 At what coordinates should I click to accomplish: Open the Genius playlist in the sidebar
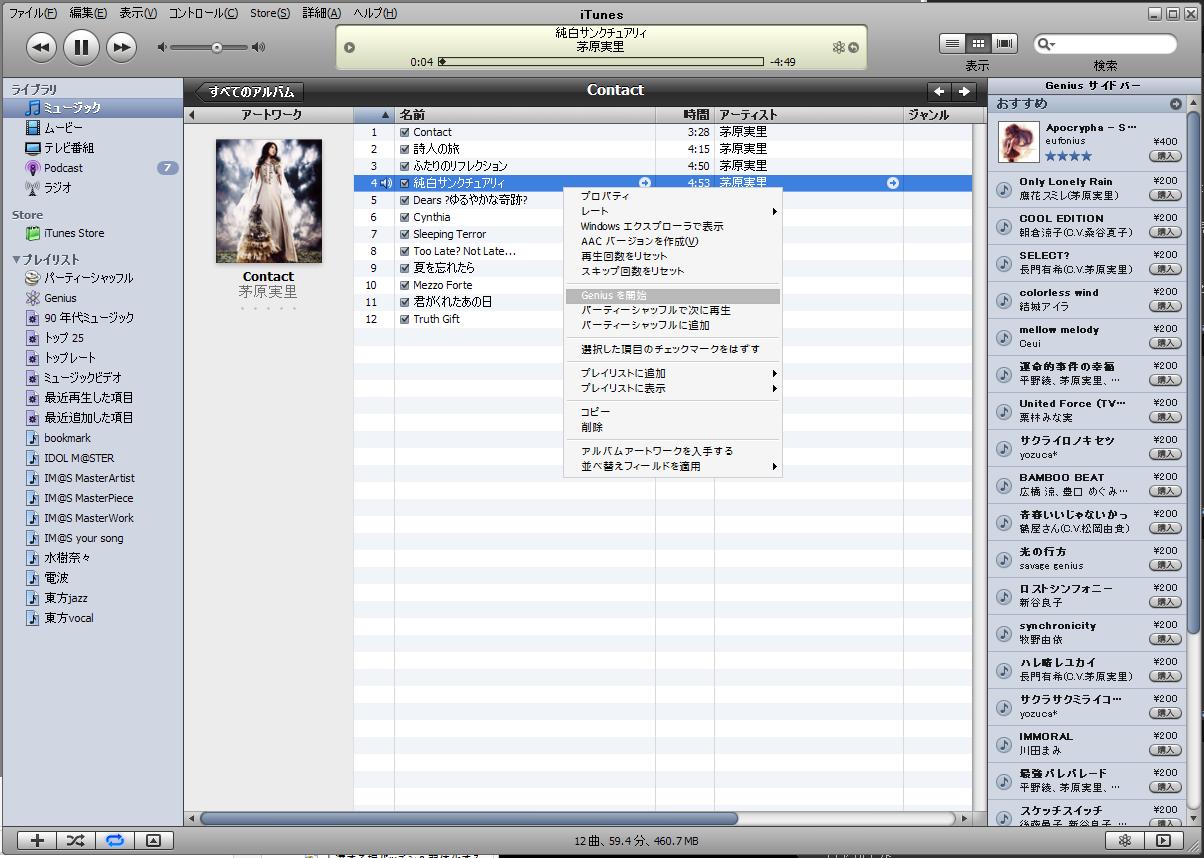pos(91,298)
